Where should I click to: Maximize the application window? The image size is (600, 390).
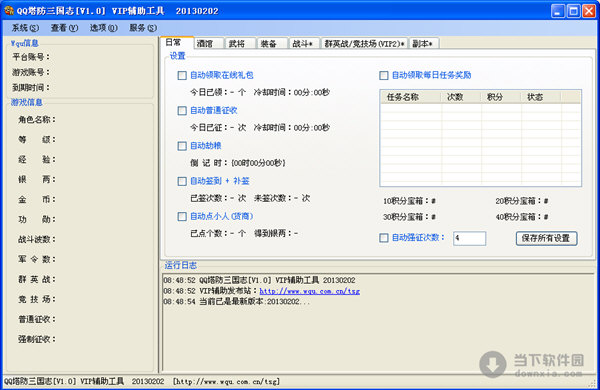pyautogui.click(x=573, y=11)
